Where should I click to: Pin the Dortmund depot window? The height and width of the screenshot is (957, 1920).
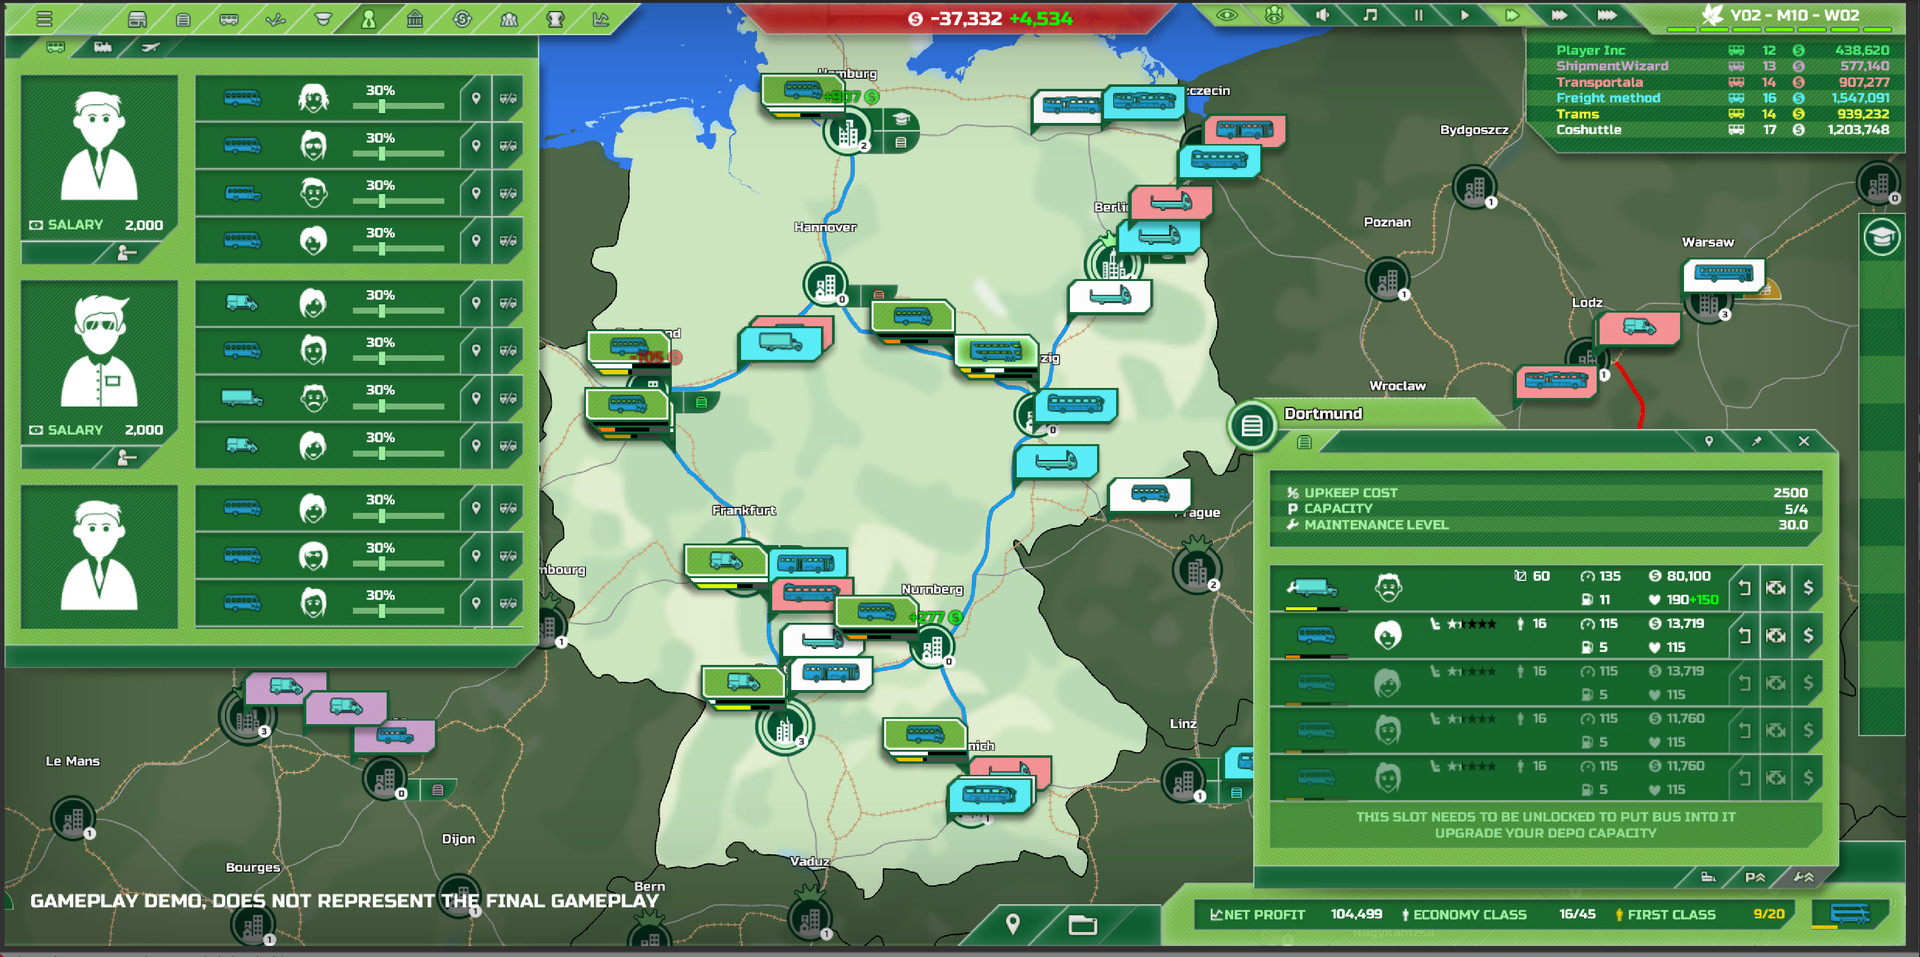(x=1756, y=441)
